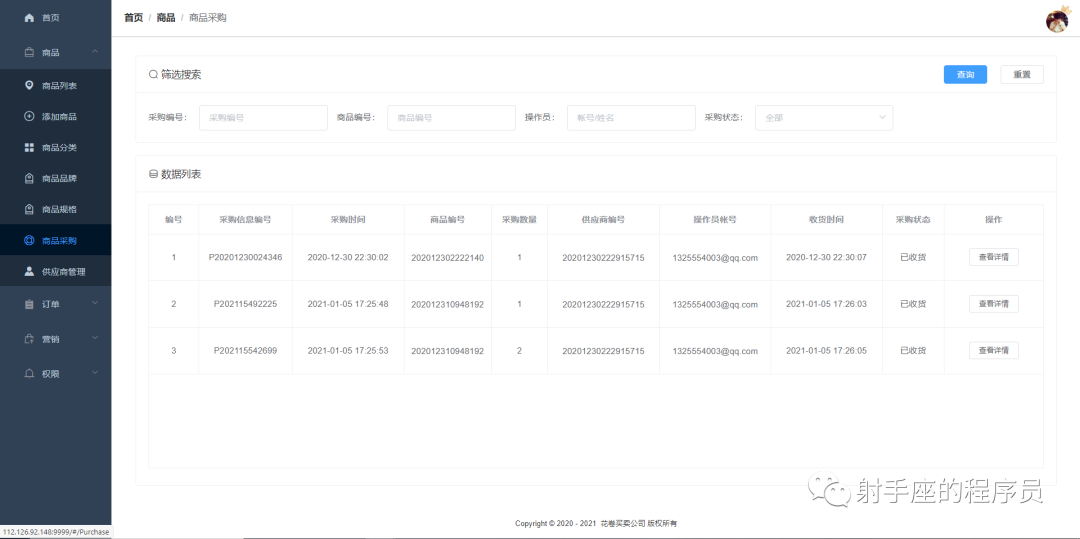The height and width of the screenshot is (539, 1080).
Task: Expand the 订单 submenu chevron
Action: 95,304
